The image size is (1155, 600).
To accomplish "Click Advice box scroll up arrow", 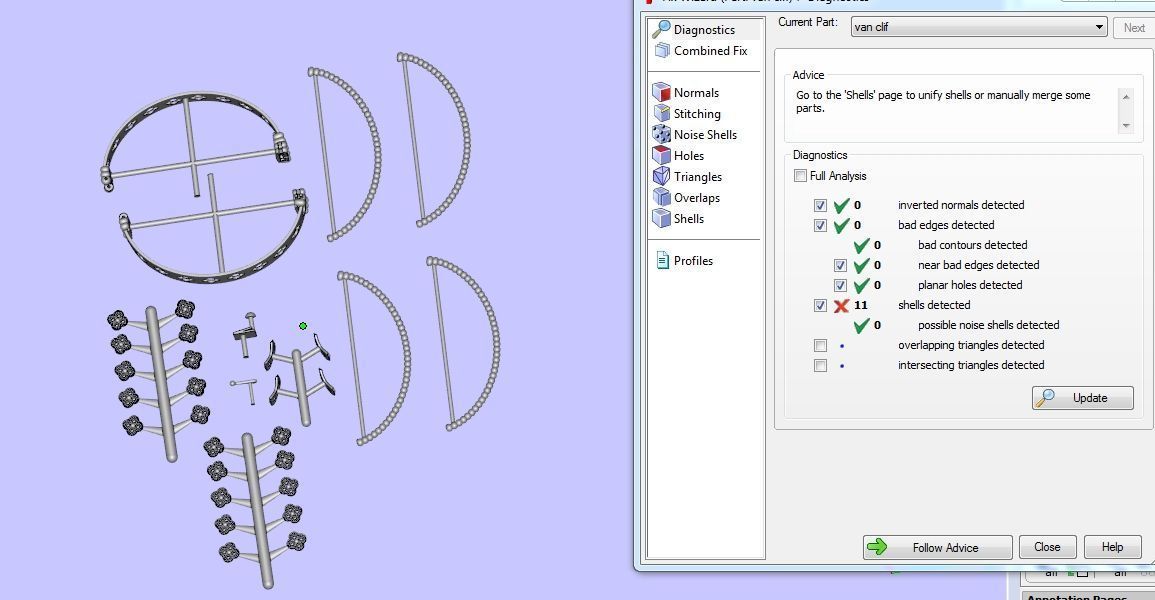I will click(x=1126, y=97).
